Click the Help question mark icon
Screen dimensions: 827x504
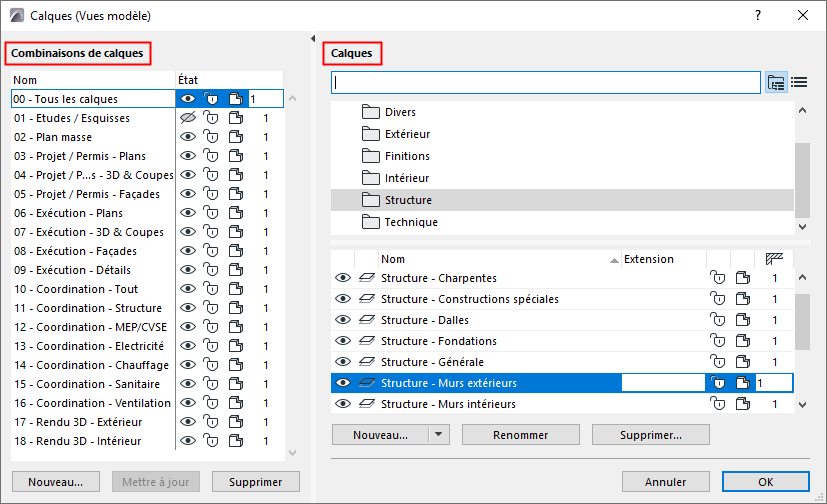click(x=759, y=15)
